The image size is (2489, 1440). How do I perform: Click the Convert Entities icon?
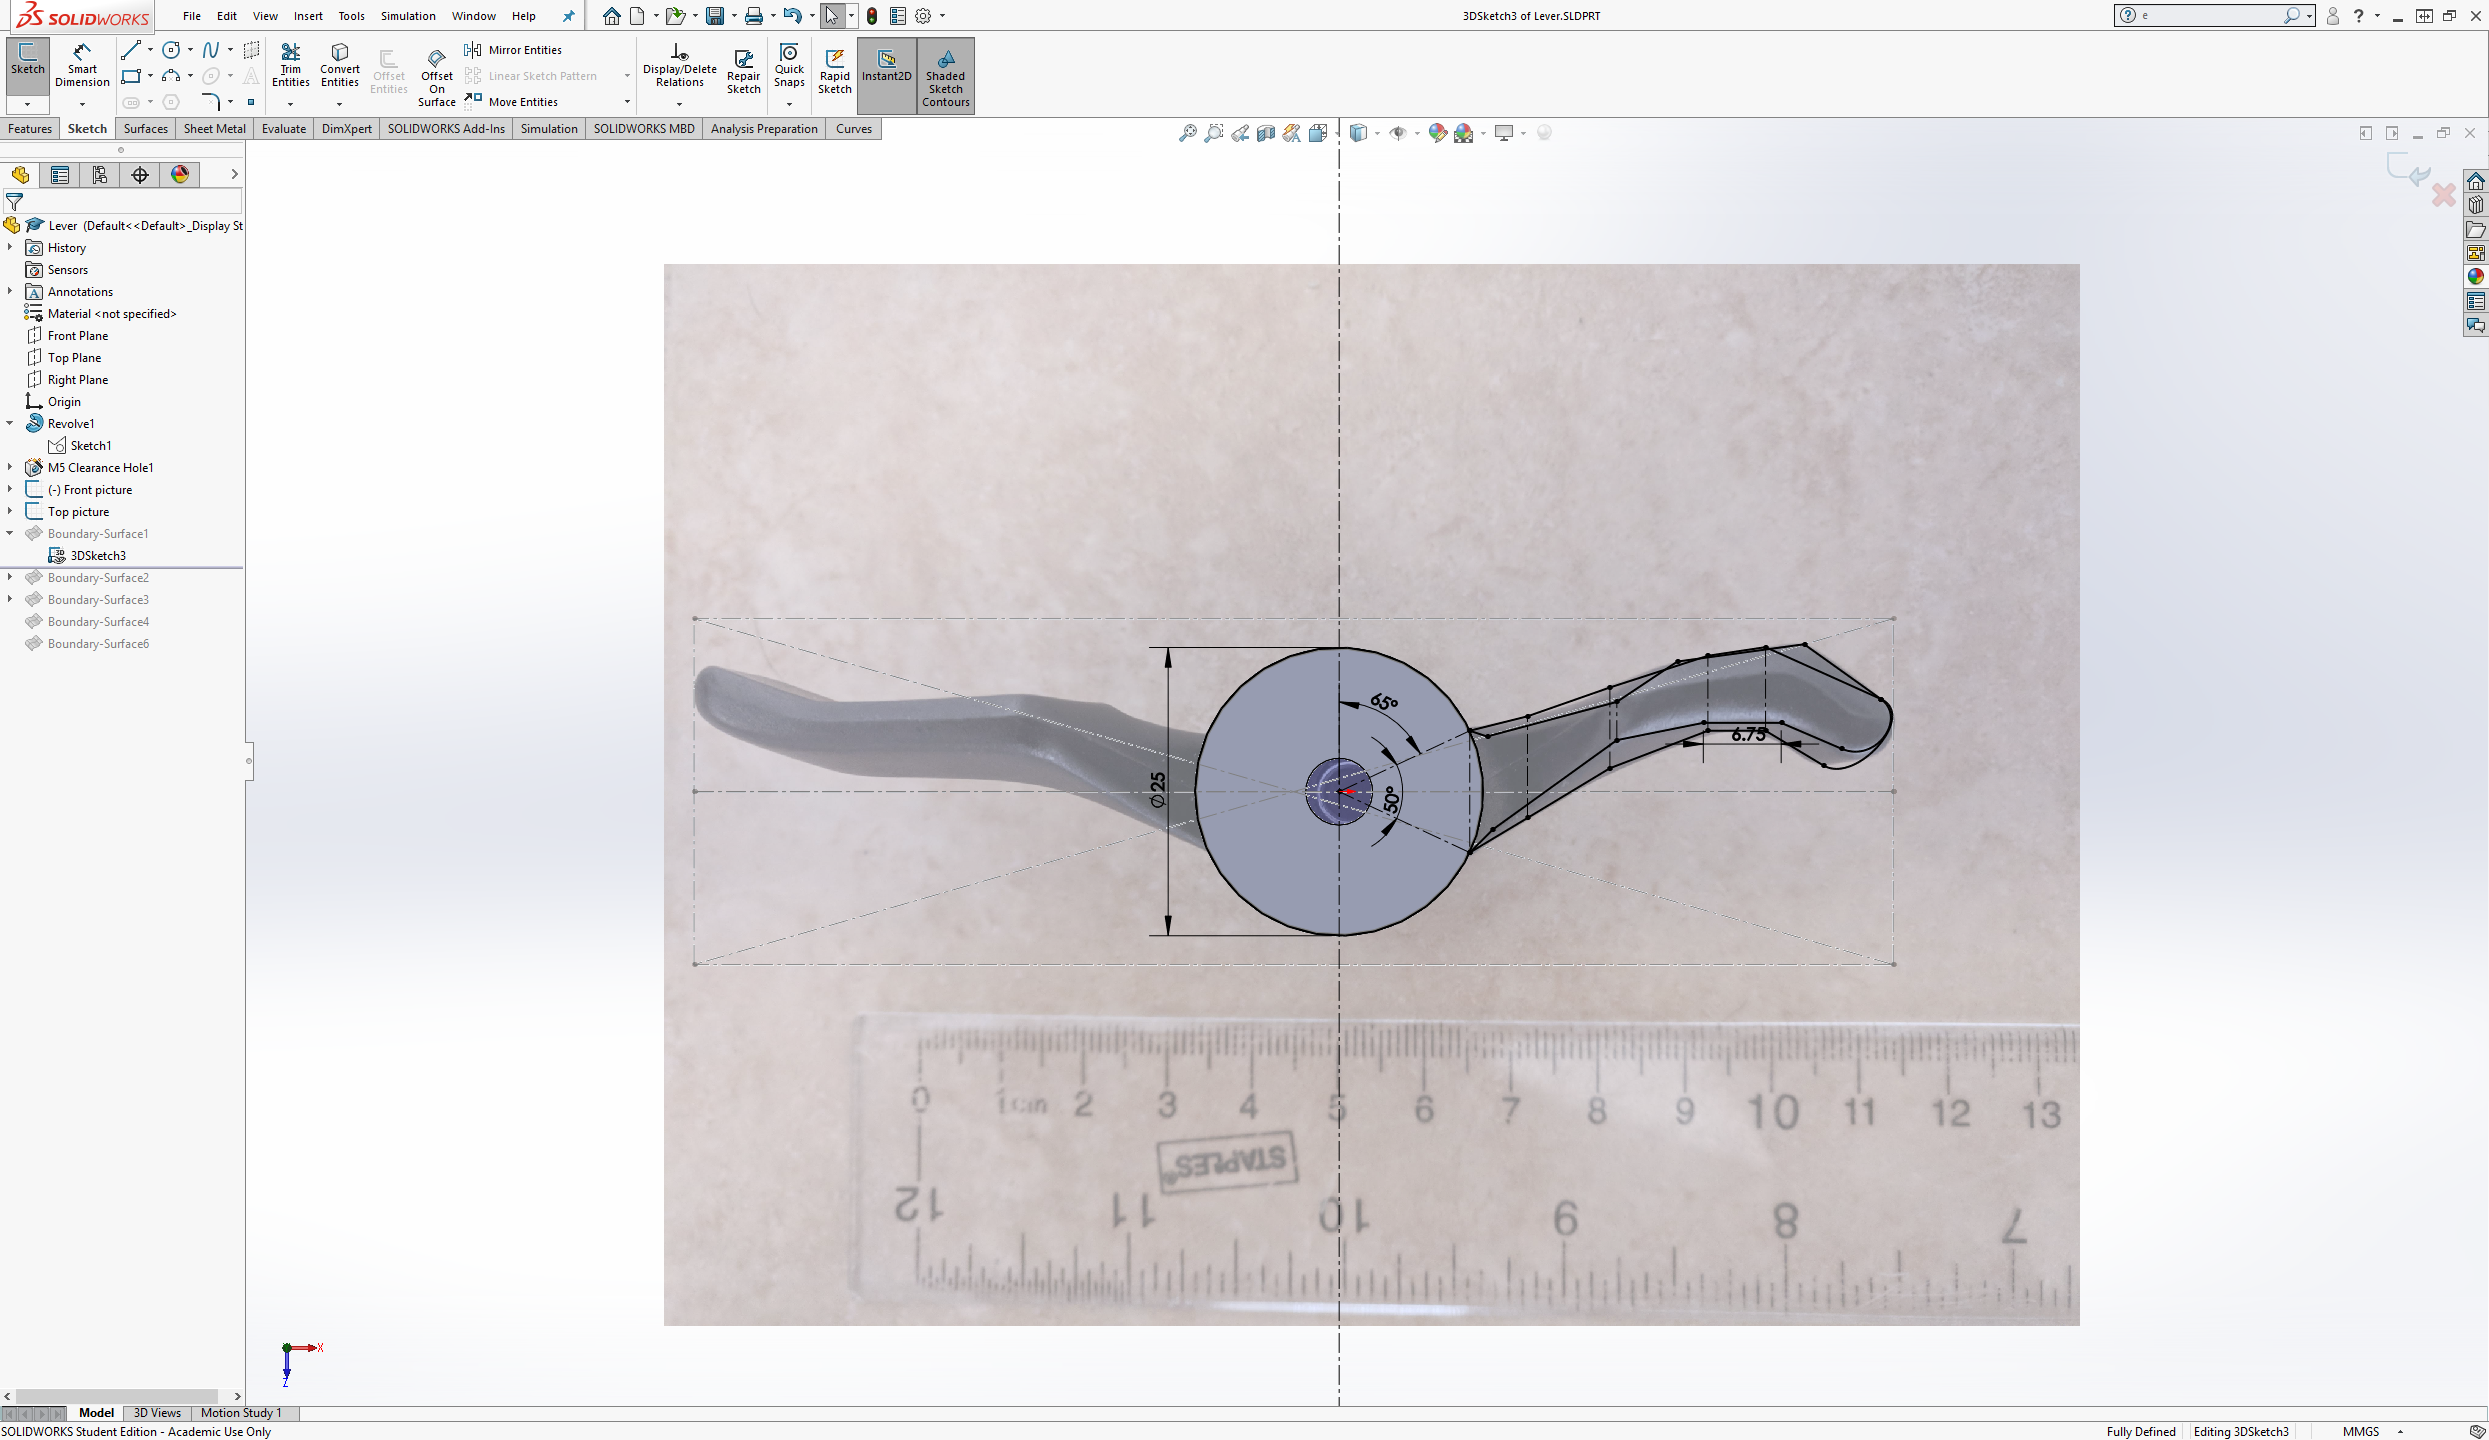[339, 66]
